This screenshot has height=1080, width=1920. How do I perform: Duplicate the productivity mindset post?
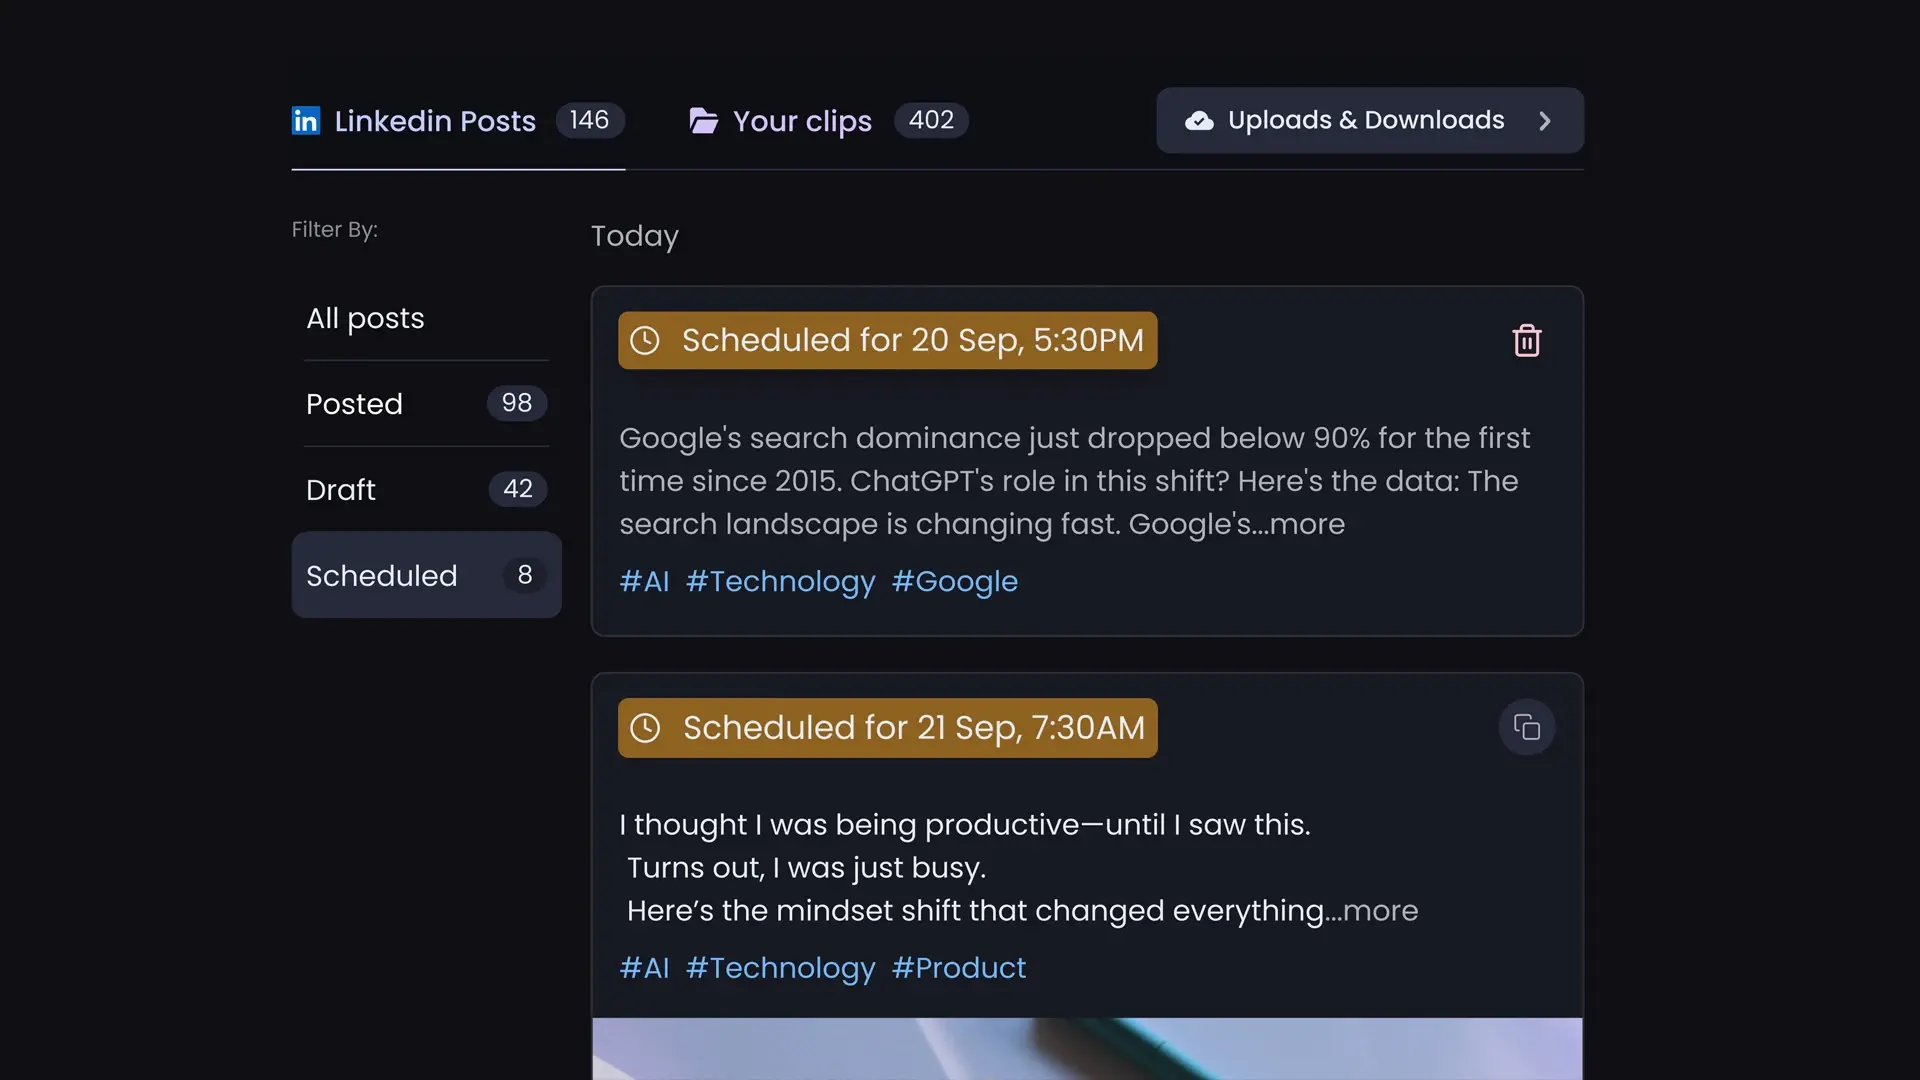1526,727
